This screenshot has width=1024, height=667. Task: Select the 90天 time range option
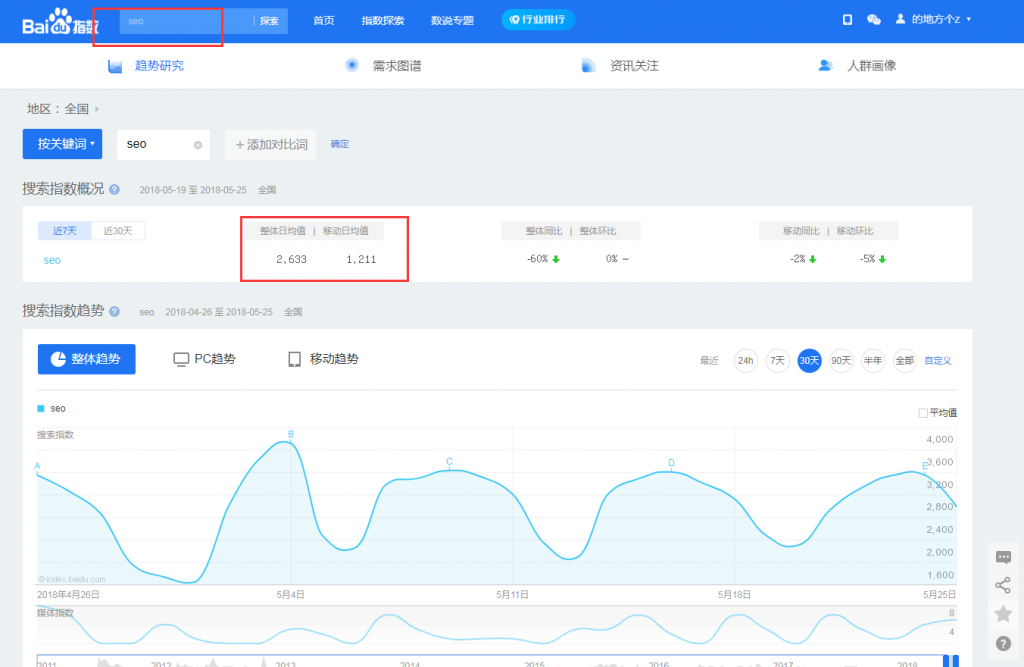click(841, 360)
